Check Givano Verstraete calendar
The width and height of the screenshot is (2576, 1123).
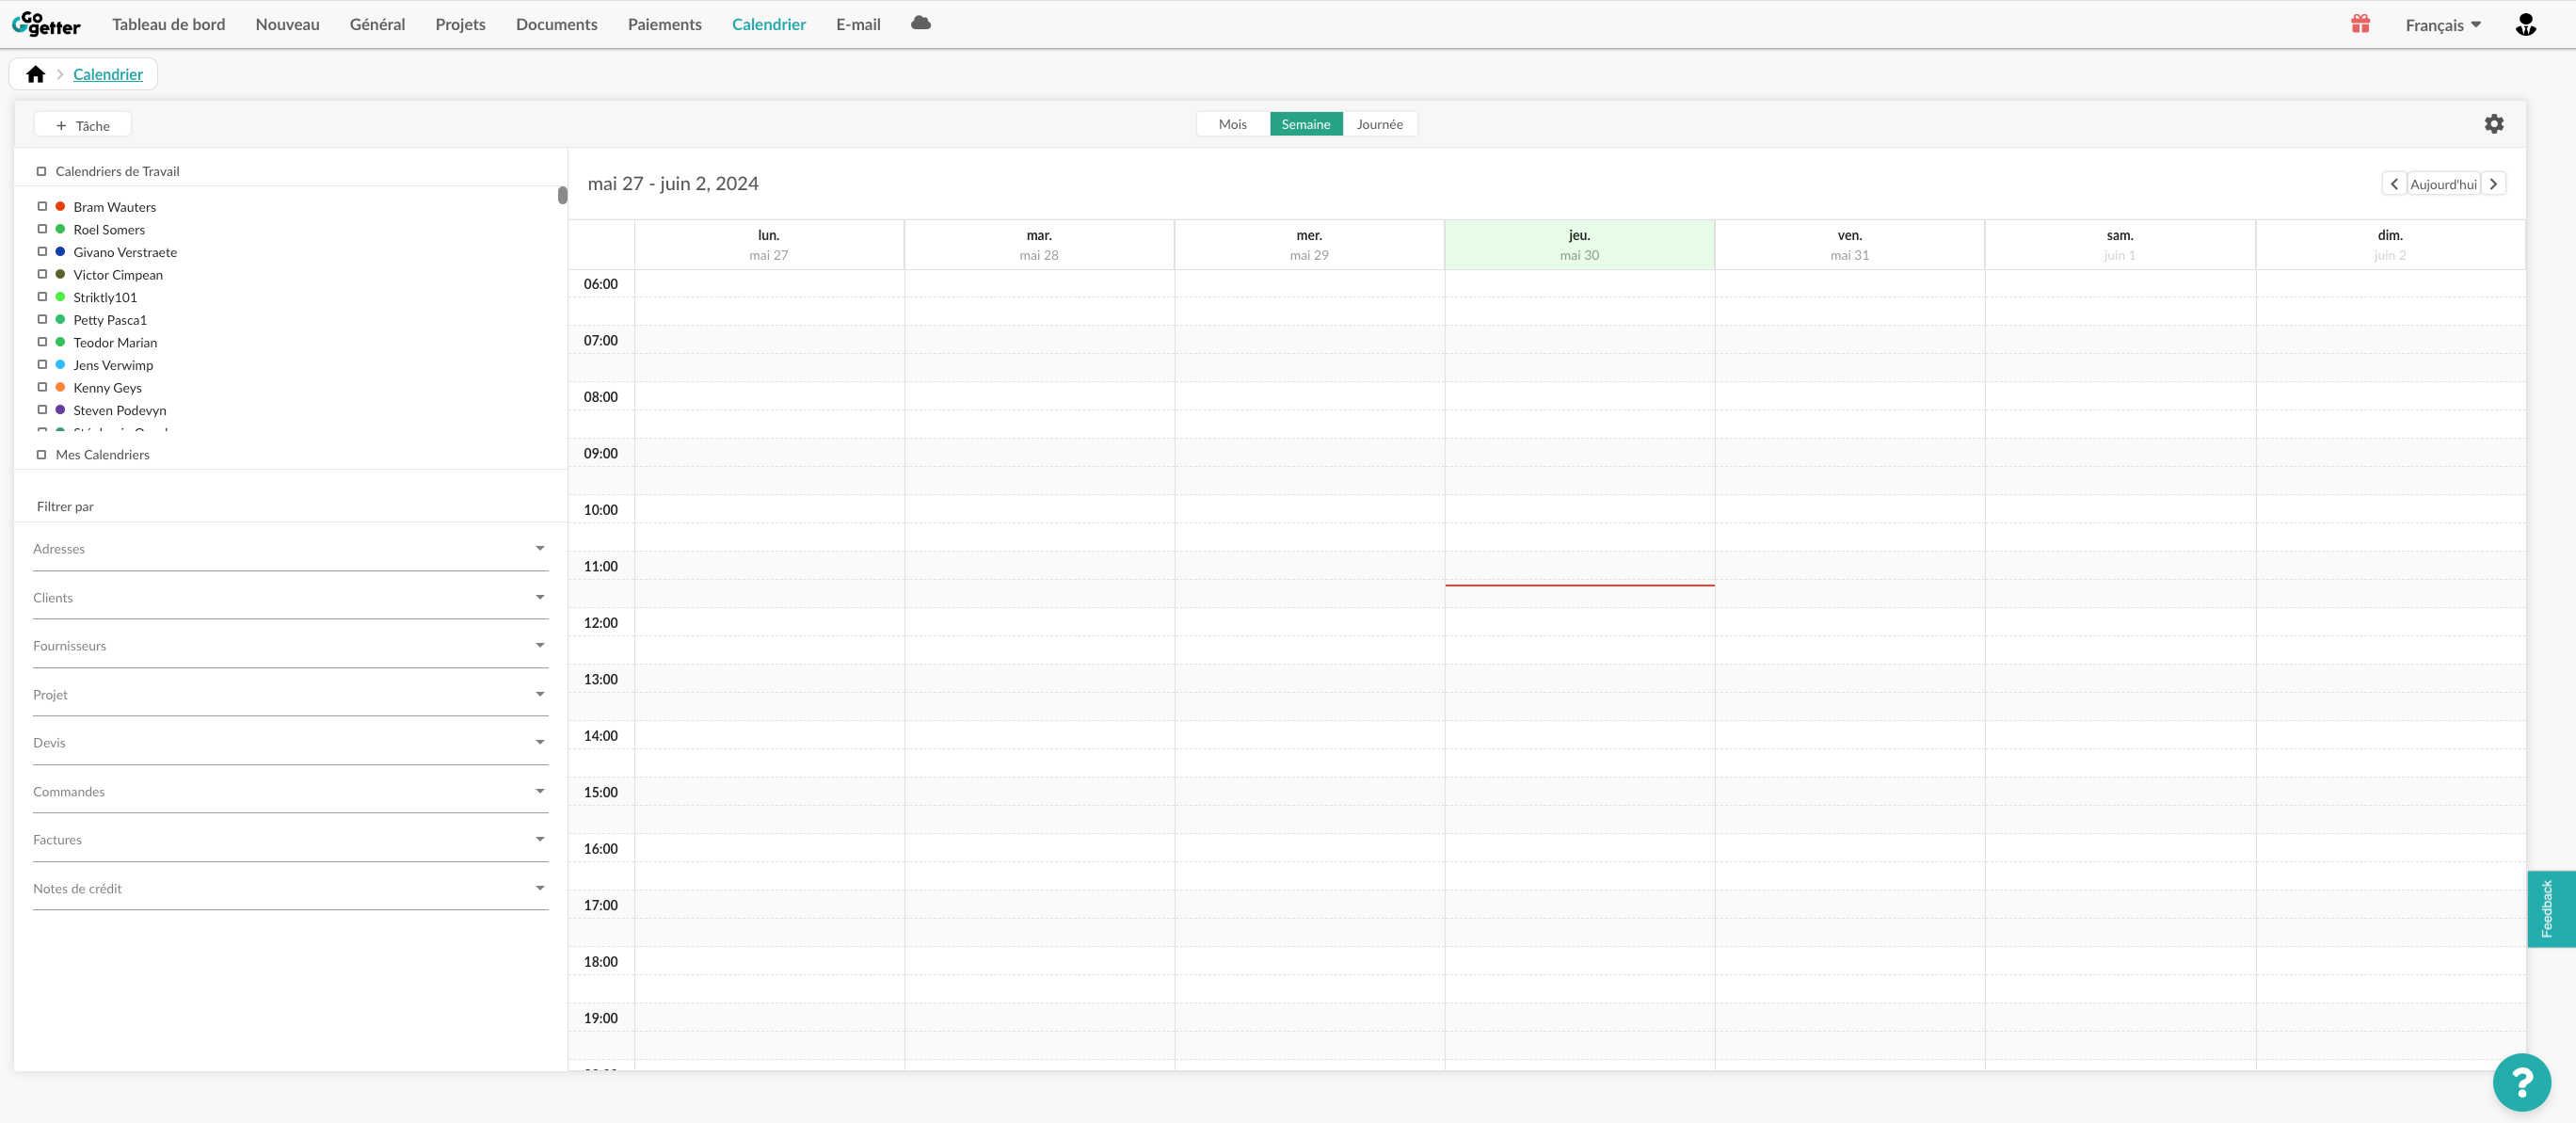tap(42, 252)
